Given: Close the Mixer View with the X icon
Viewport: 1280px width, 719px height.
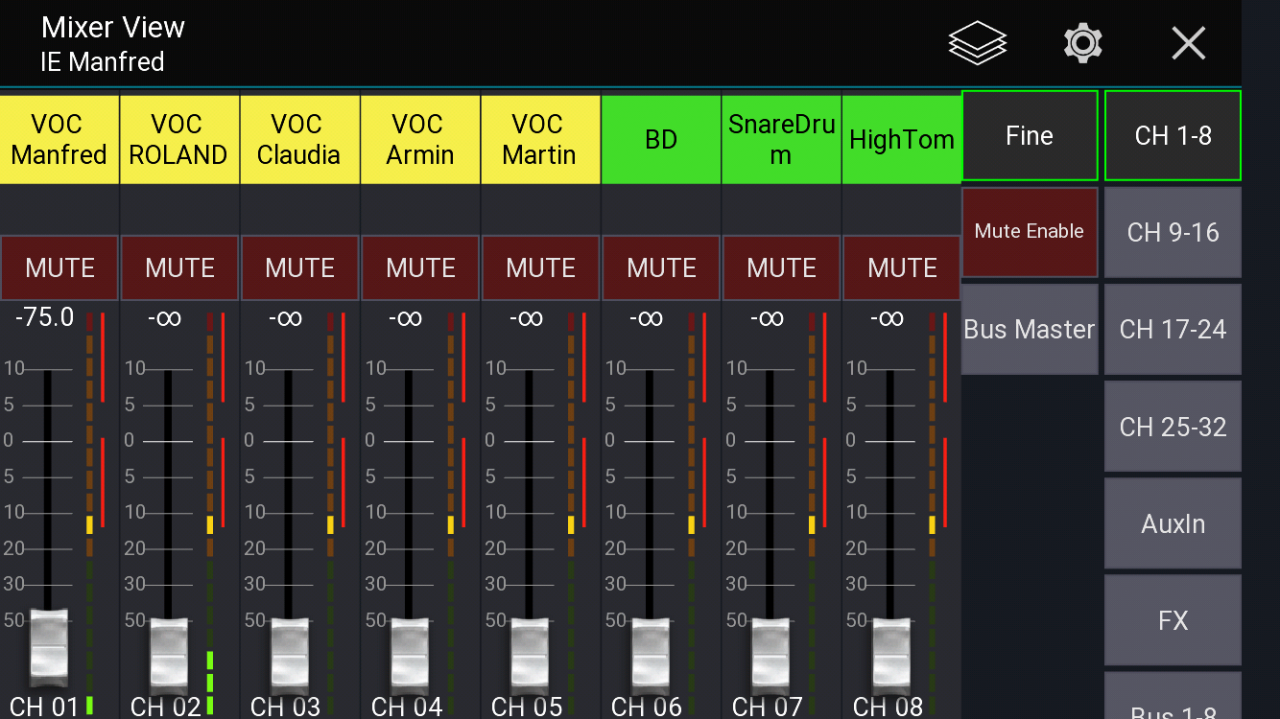Looking at the screenshot, I should [x=1188, y=43].
